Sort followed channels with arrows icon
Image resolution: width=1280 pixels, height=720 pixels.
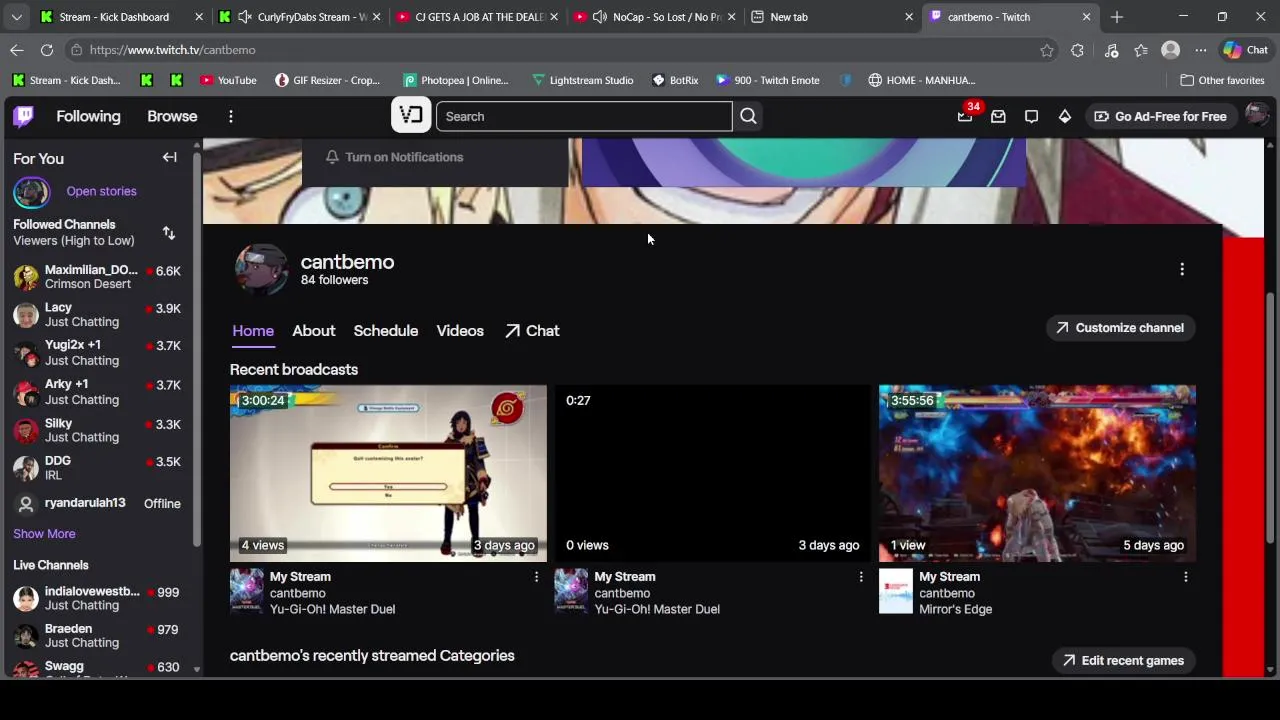169,233
